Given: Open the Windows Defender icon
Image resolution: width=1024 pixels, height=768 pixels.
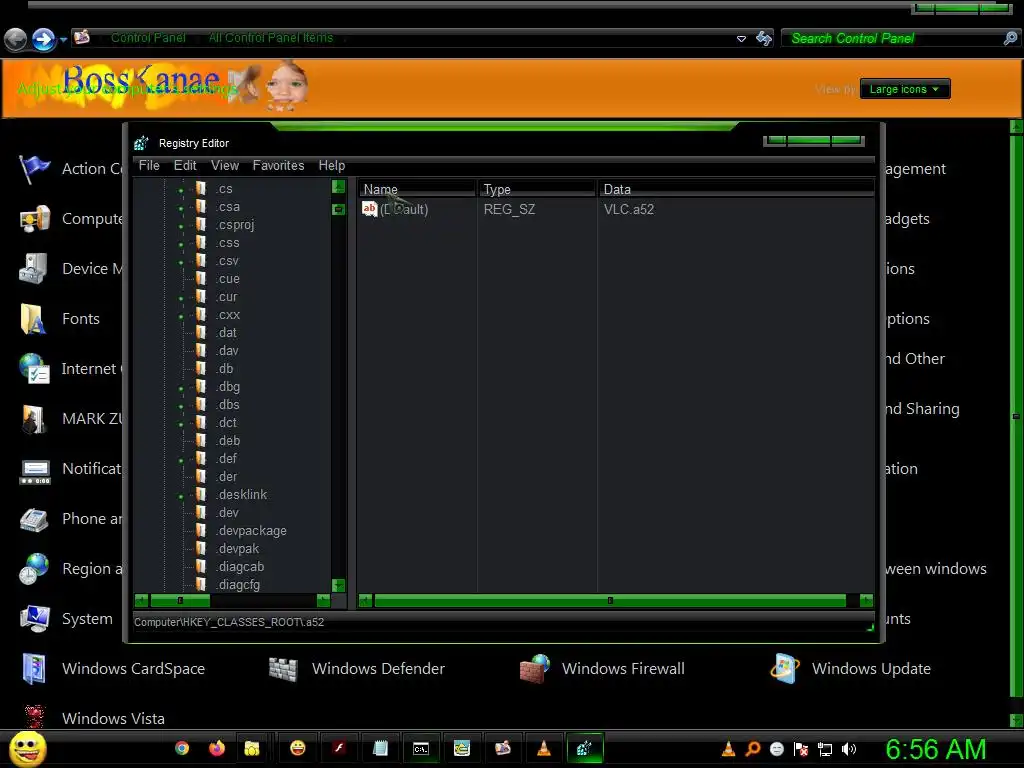Looking at the screenshot, I should pyautogui.click(x=283, y=669).
